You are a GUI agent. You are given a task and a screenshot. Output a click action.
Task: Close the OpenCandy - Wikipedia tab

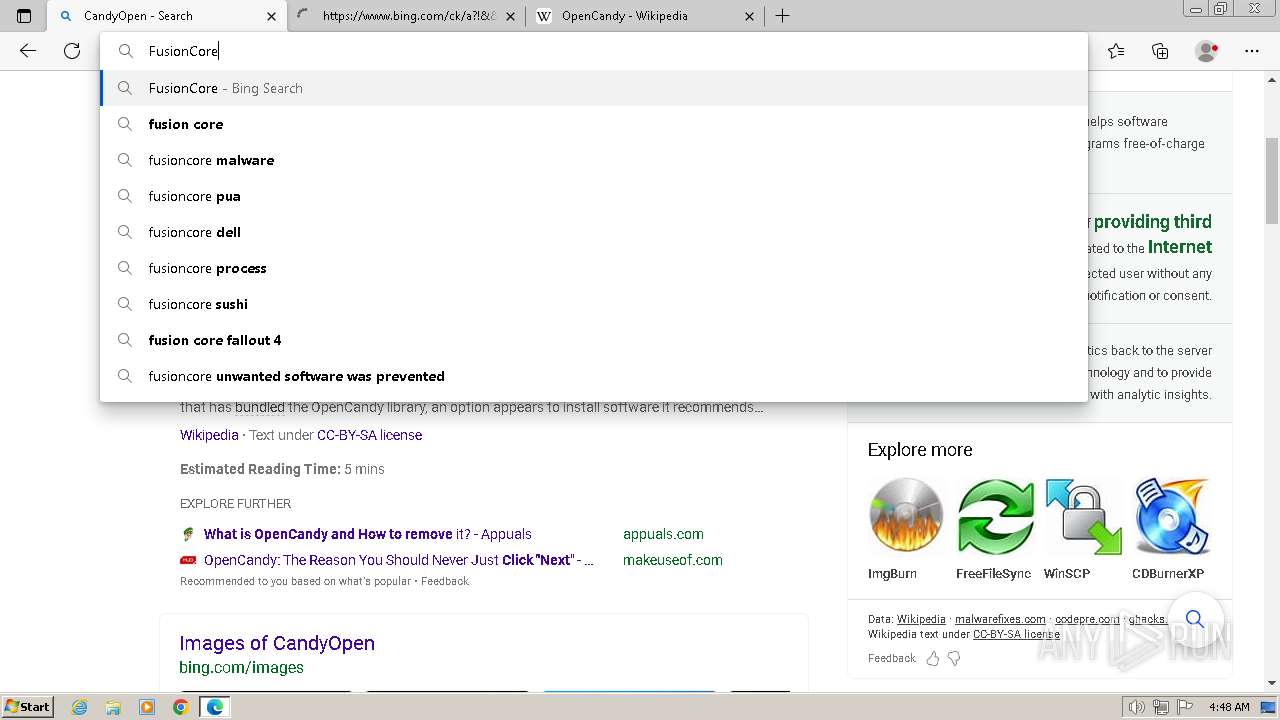[750, 16]
